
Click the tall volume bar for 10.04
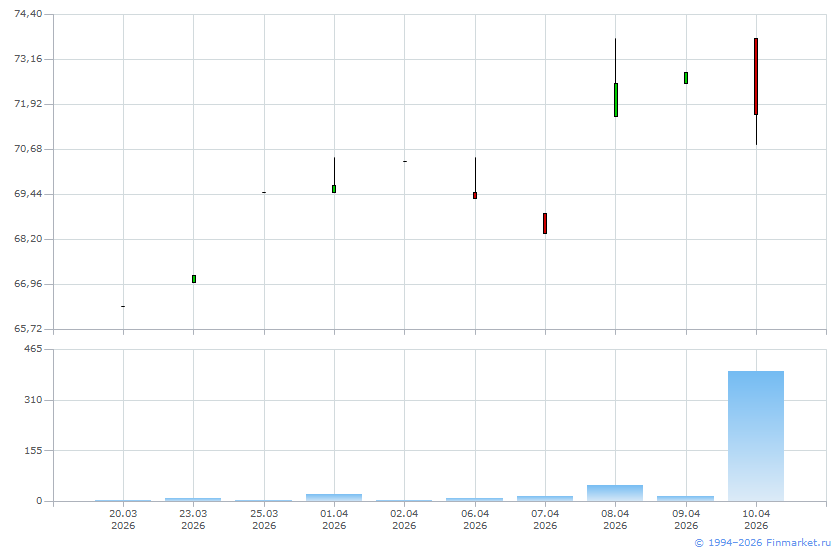pyautogui.click(x=756, y=436)
